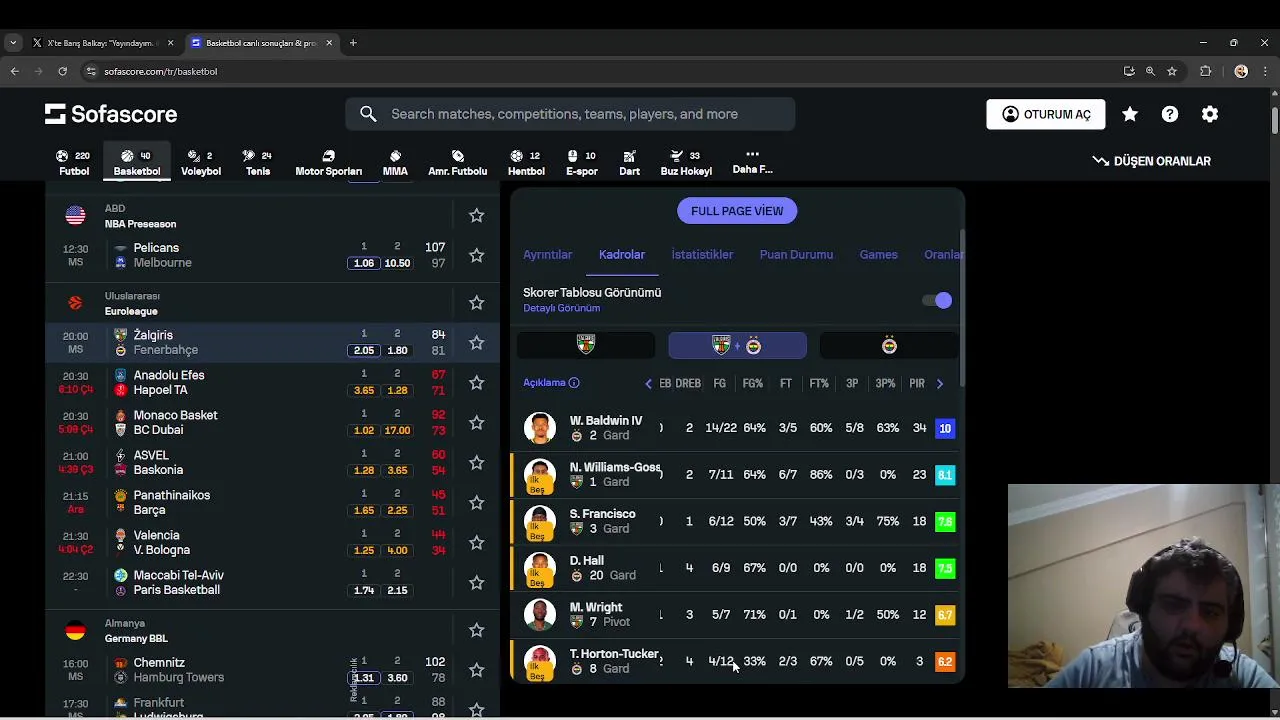
Task: Focus the Sofascore search field
Action: point(570,114)
